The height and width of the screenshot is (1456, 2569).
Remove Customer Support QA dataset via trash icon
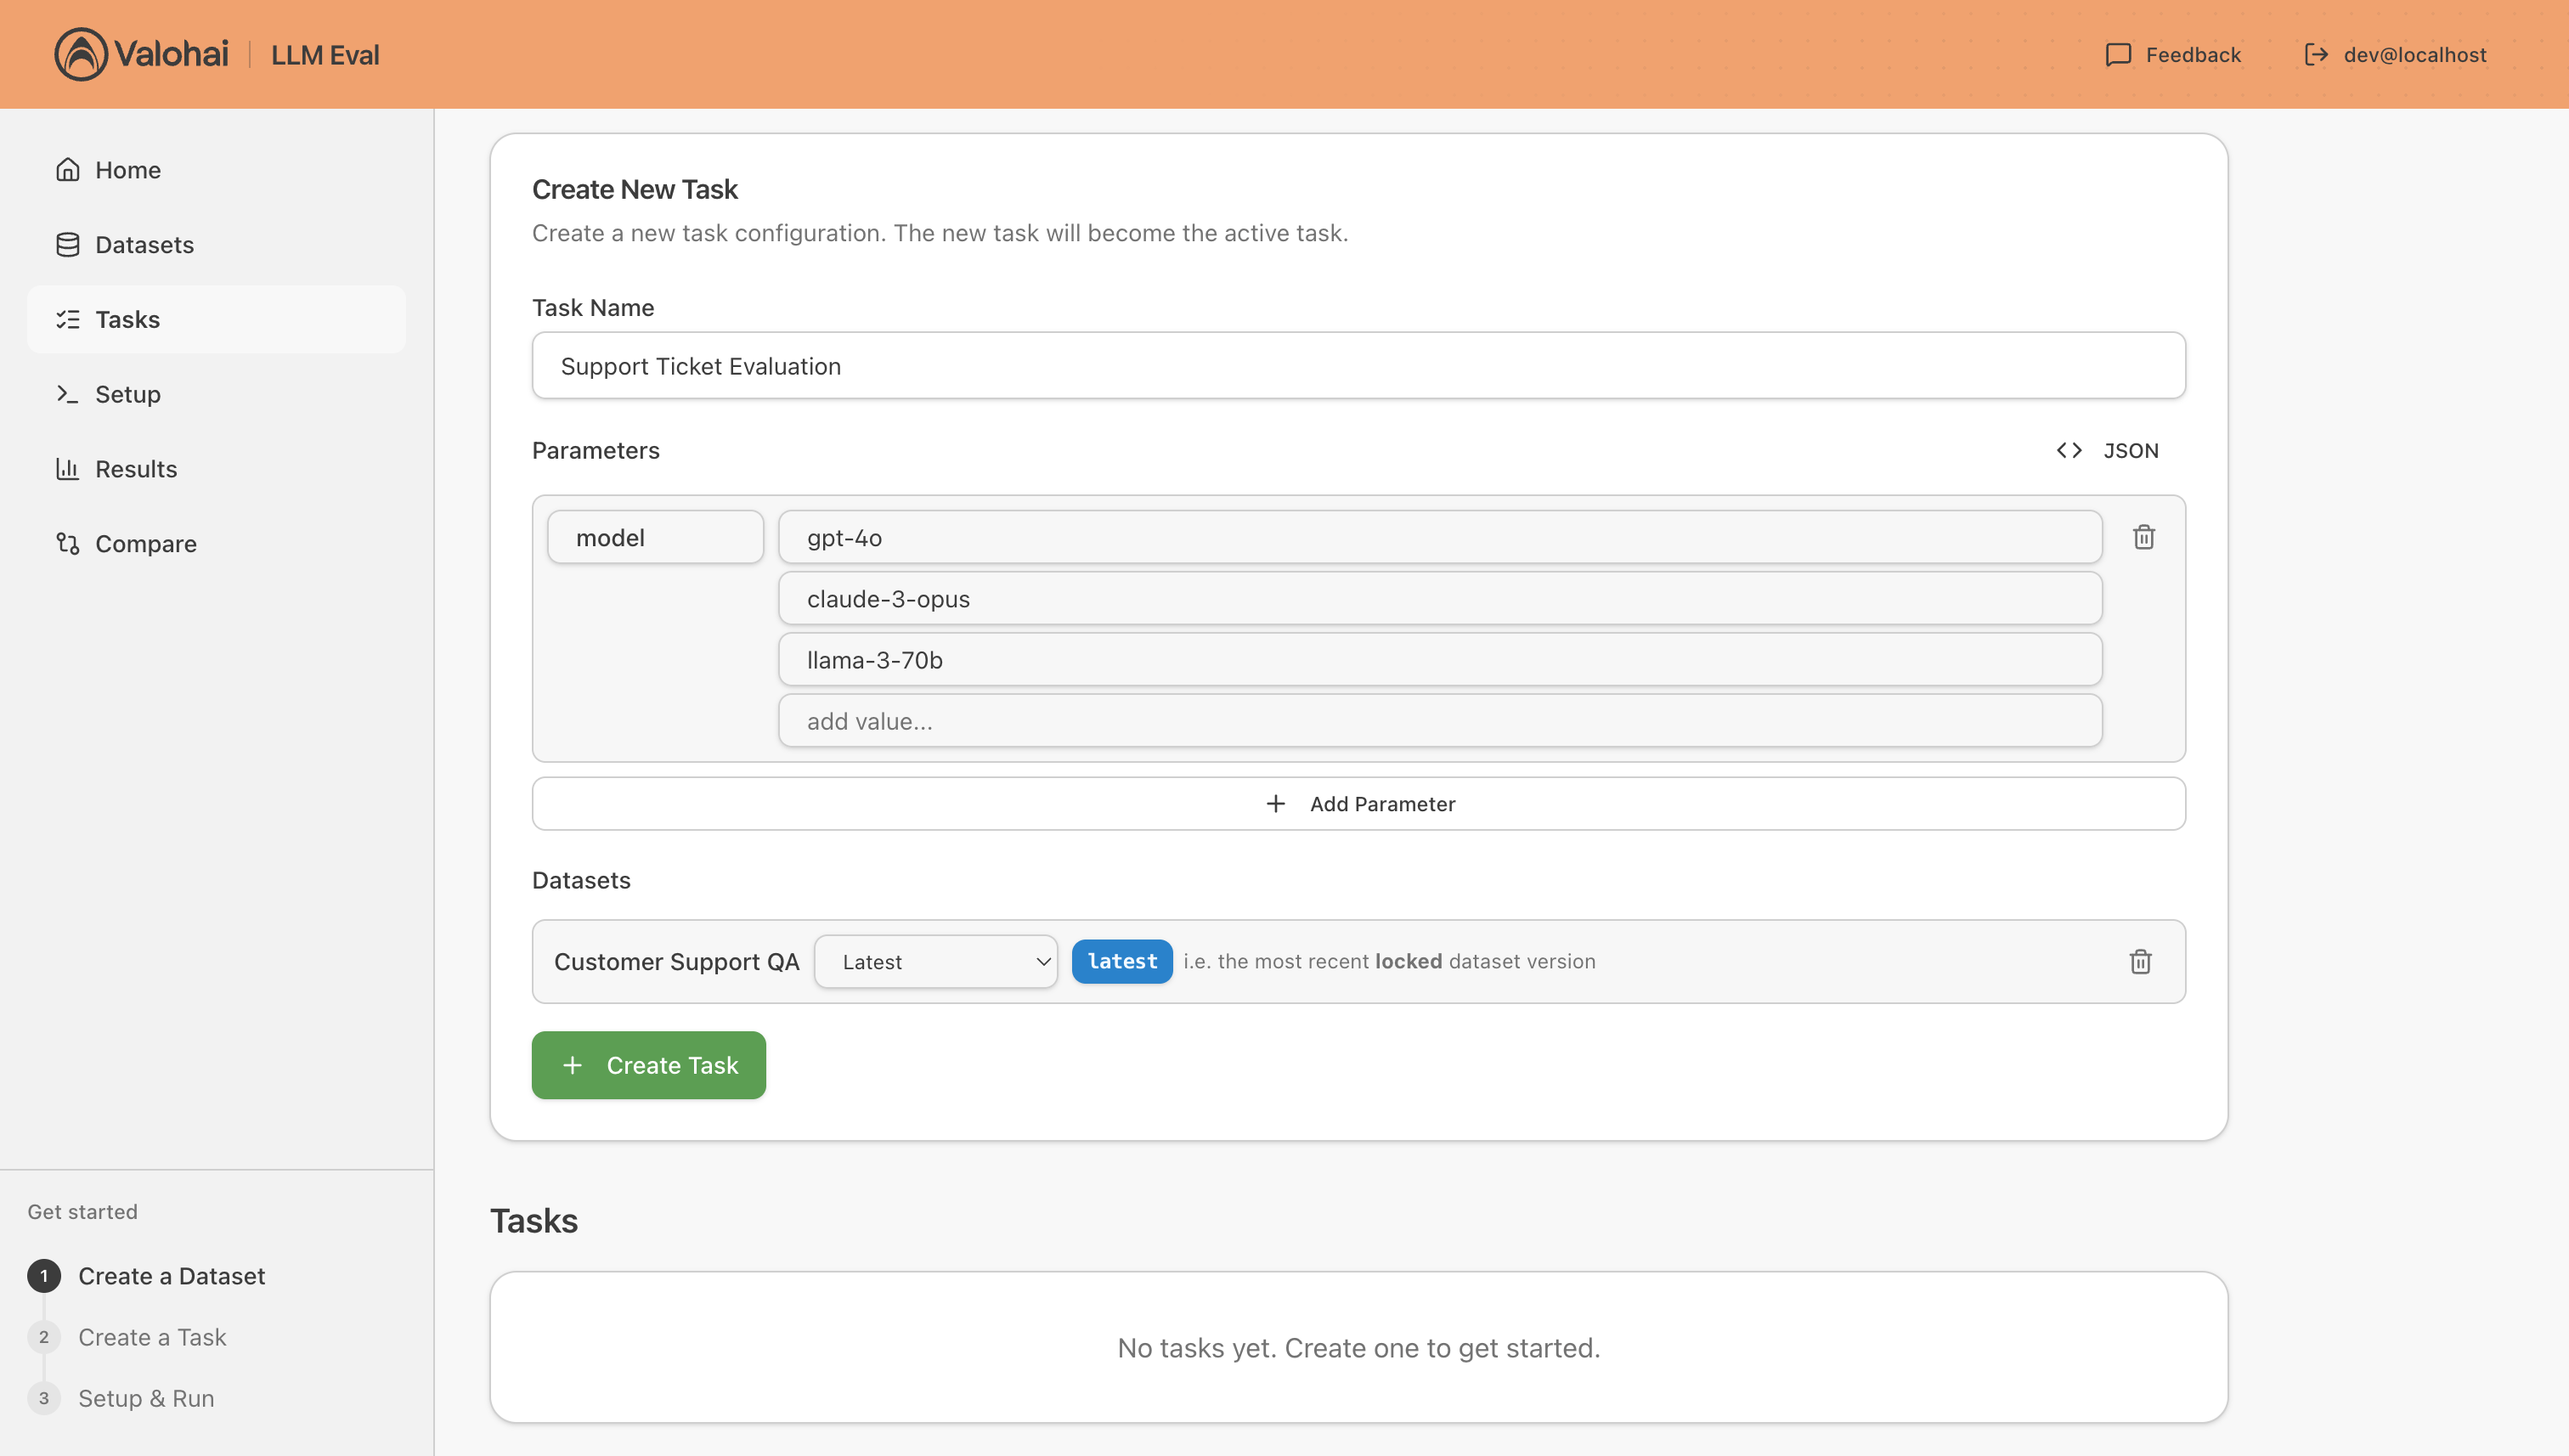point(2140,962)
